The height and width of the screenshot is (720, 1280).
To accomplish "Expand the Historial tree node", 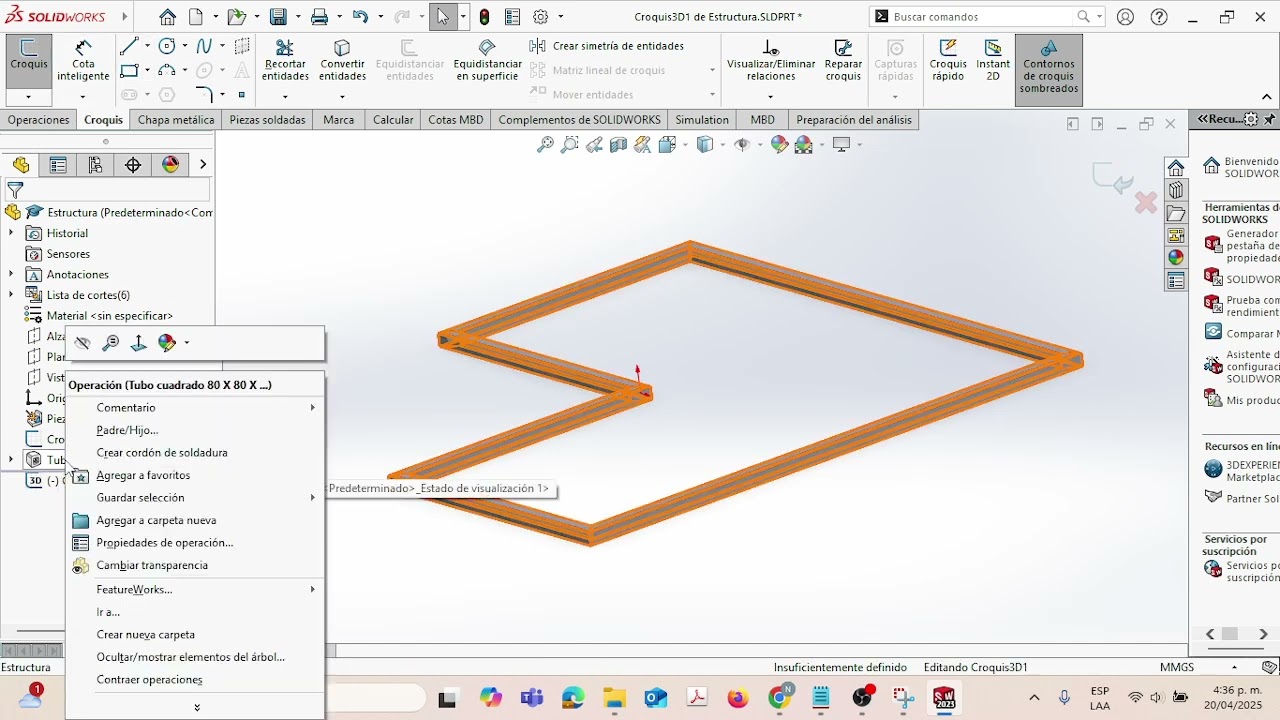I will 11,233.
